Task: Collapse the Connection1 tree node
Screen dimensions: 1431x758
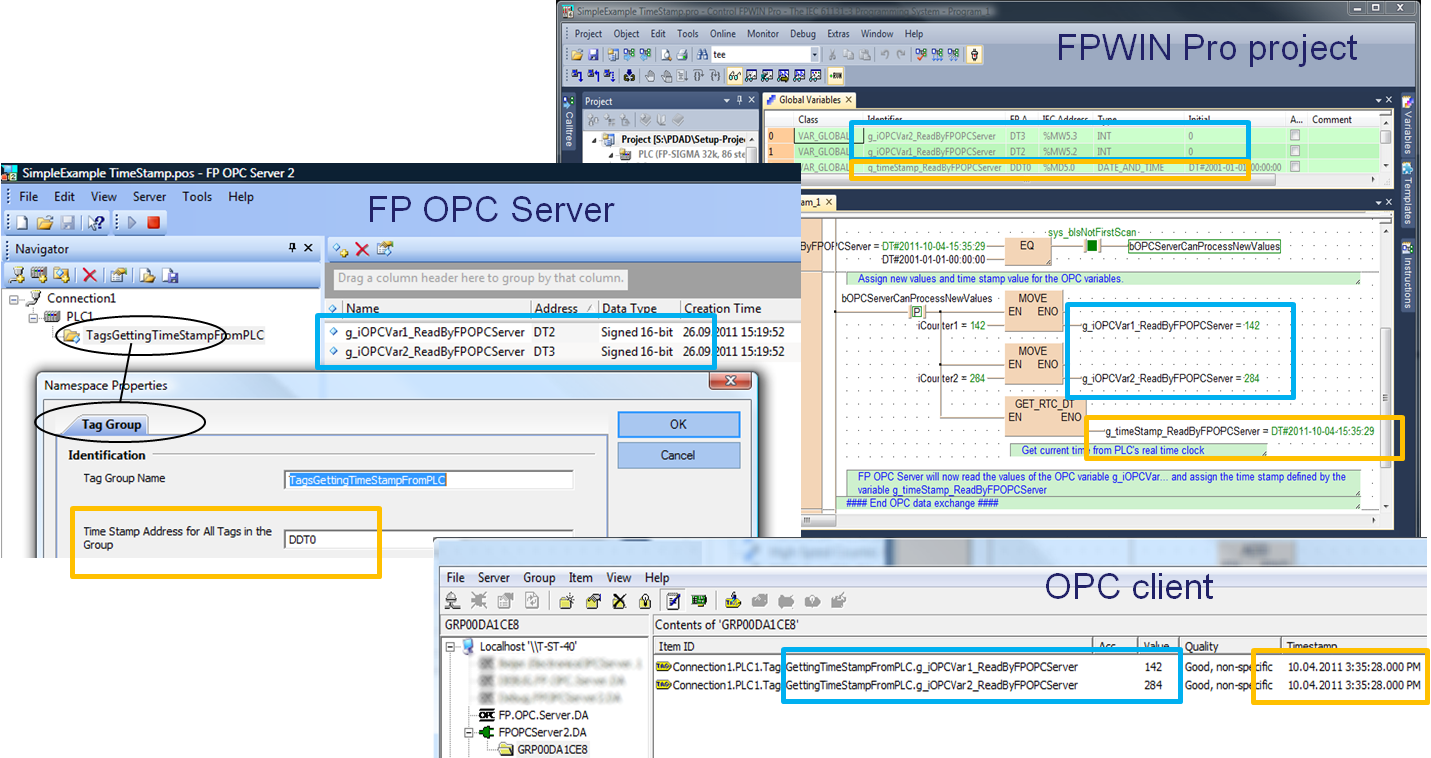Action: [15, 299]
